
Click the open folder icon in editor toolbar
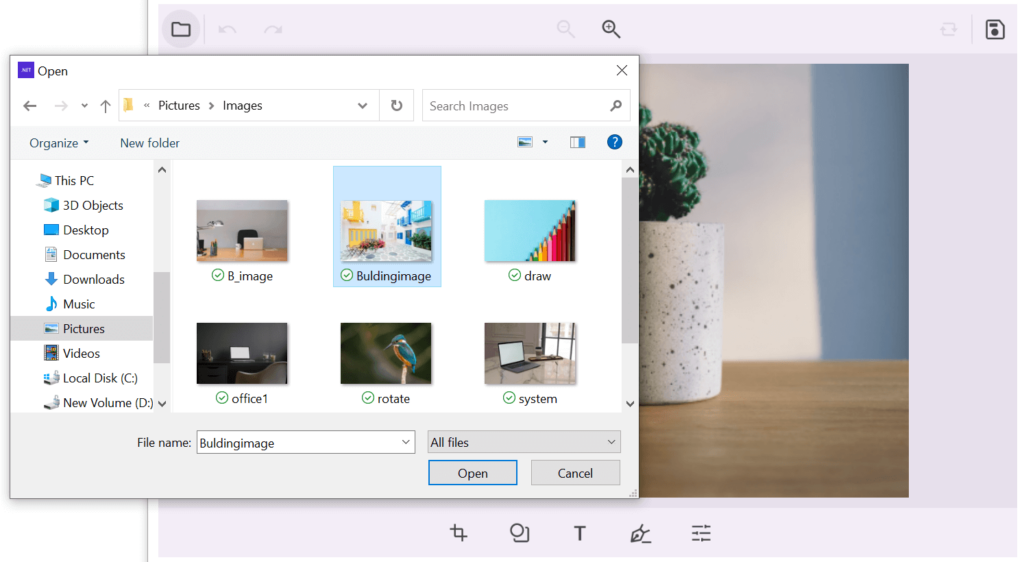181,29
